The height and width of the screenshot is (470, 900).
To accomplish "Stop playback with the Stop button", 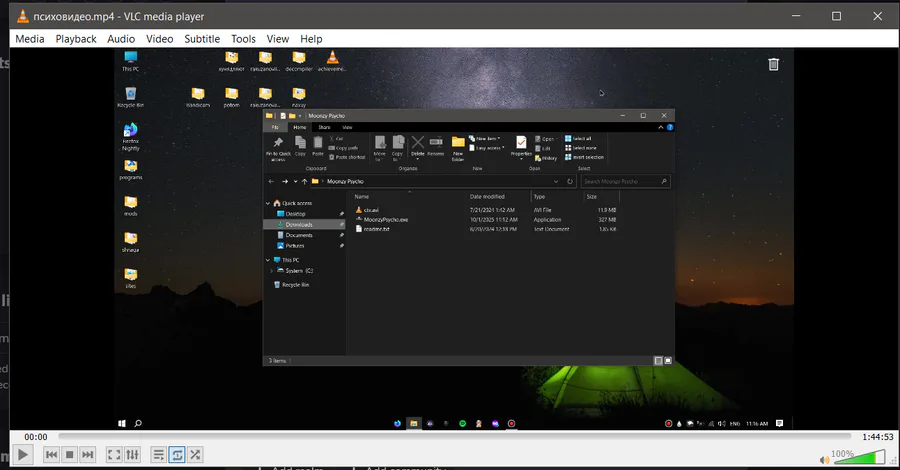I will pyautogui.click(x=69, y=455).
